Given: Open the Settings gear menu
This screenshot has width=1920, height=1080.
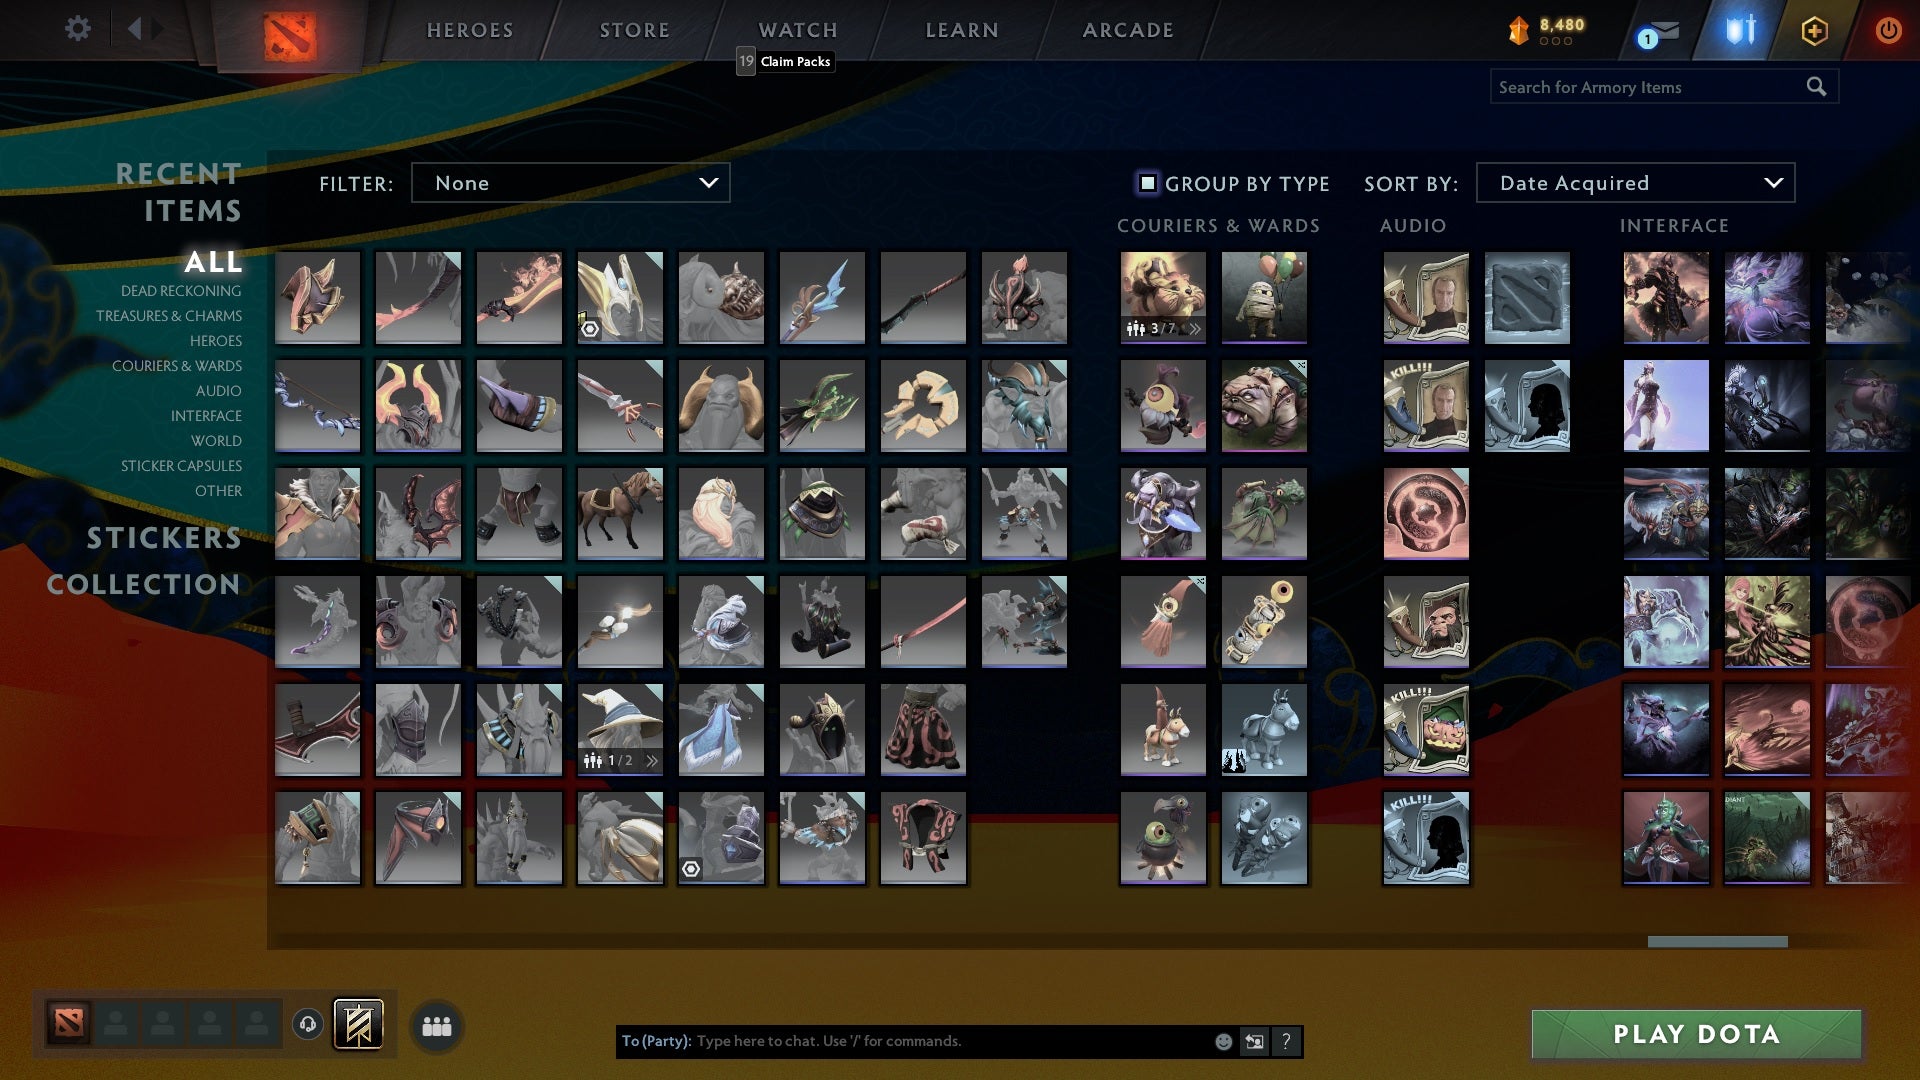Looking at the screenshot, I should coord(78,29).
